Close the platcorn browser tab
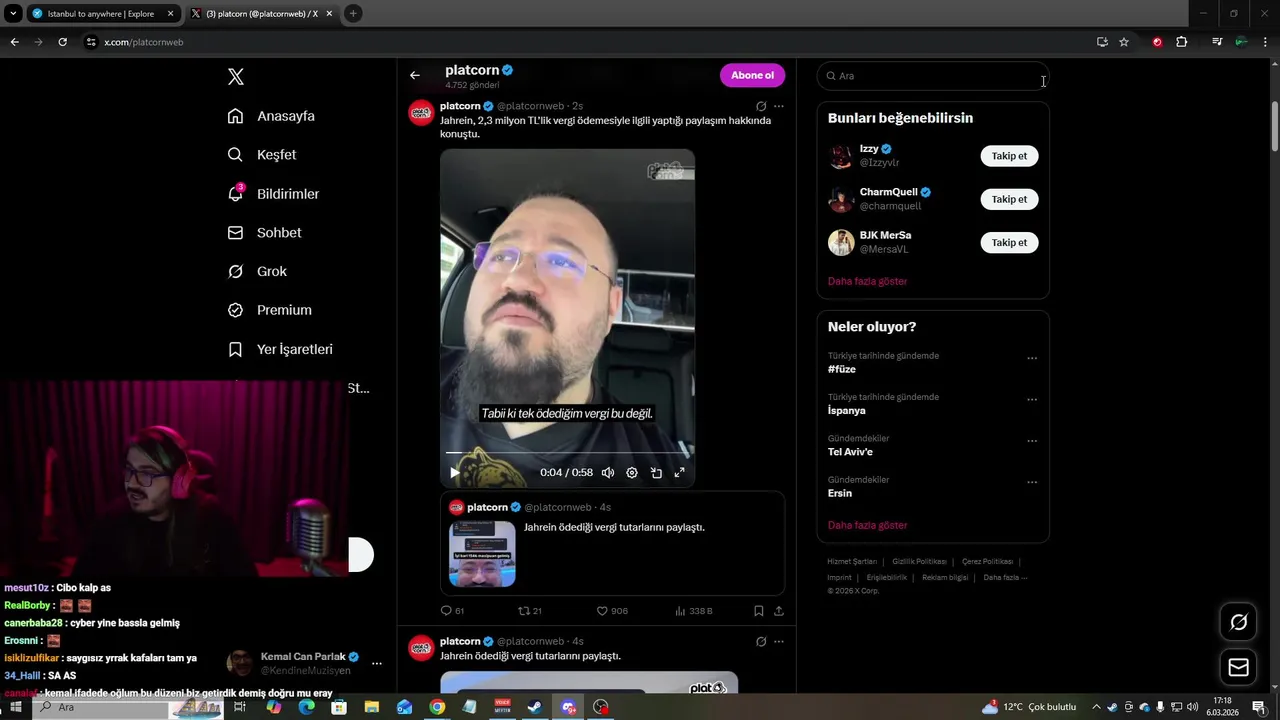Screen dimensions: 1280x720 pos(330,14)
